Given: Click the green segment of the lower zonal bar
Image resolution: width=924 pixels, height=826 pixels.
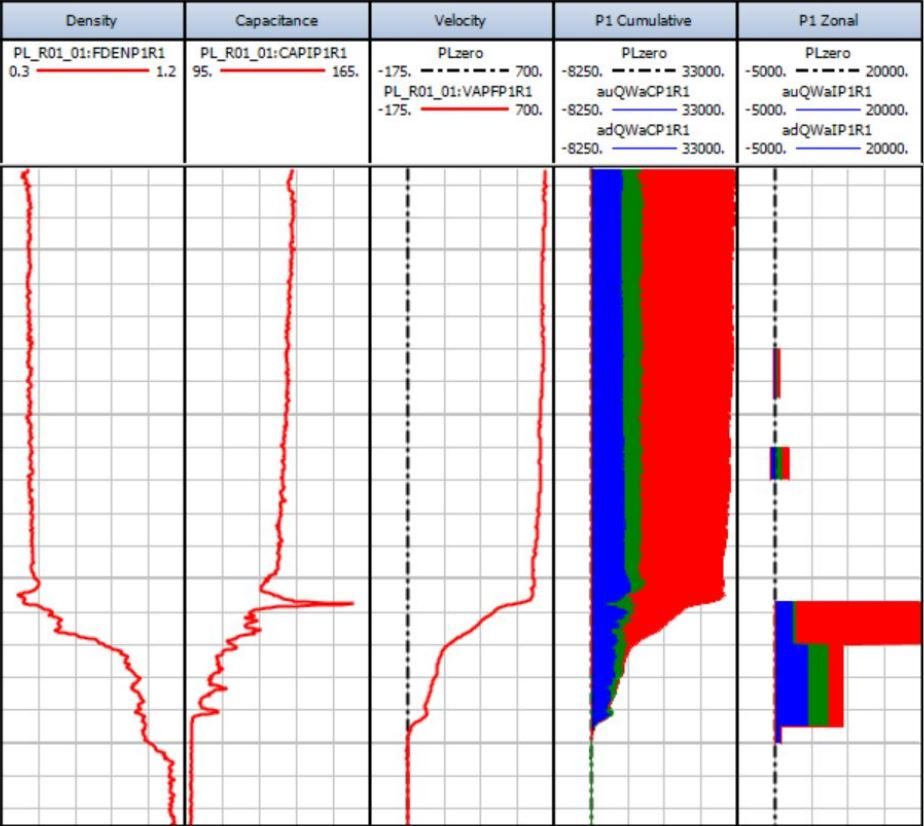Looking at the screenshot, I should pos(818,685).
